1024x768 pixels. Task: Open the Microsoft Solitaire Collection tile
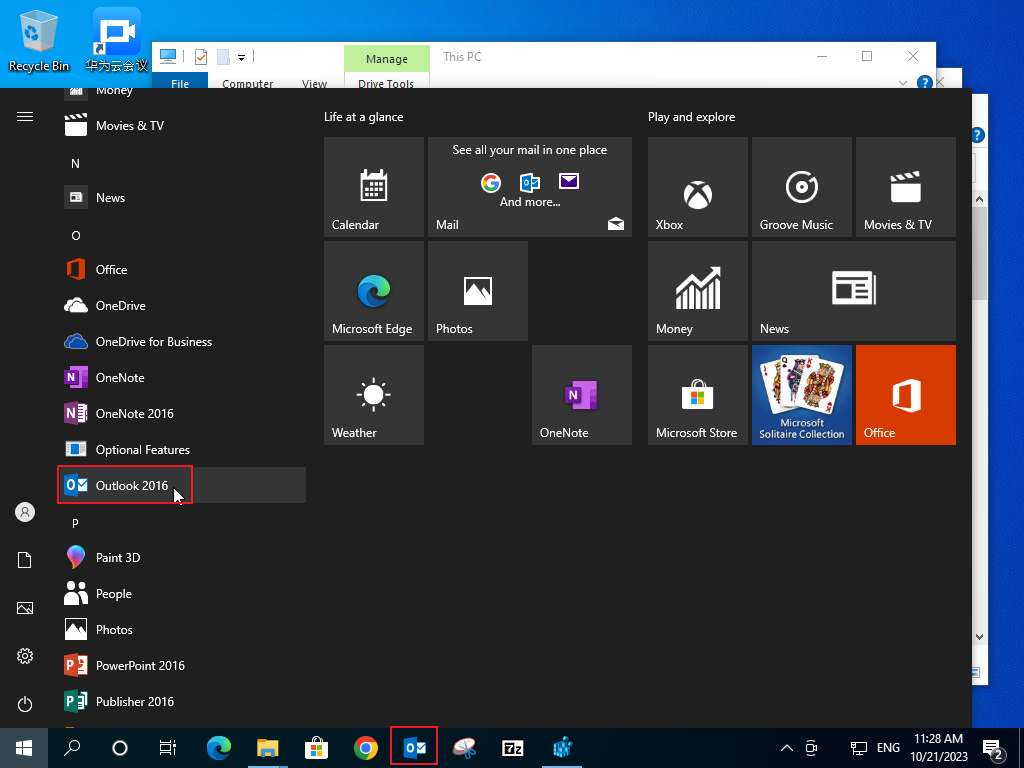(x=801, y=395)
